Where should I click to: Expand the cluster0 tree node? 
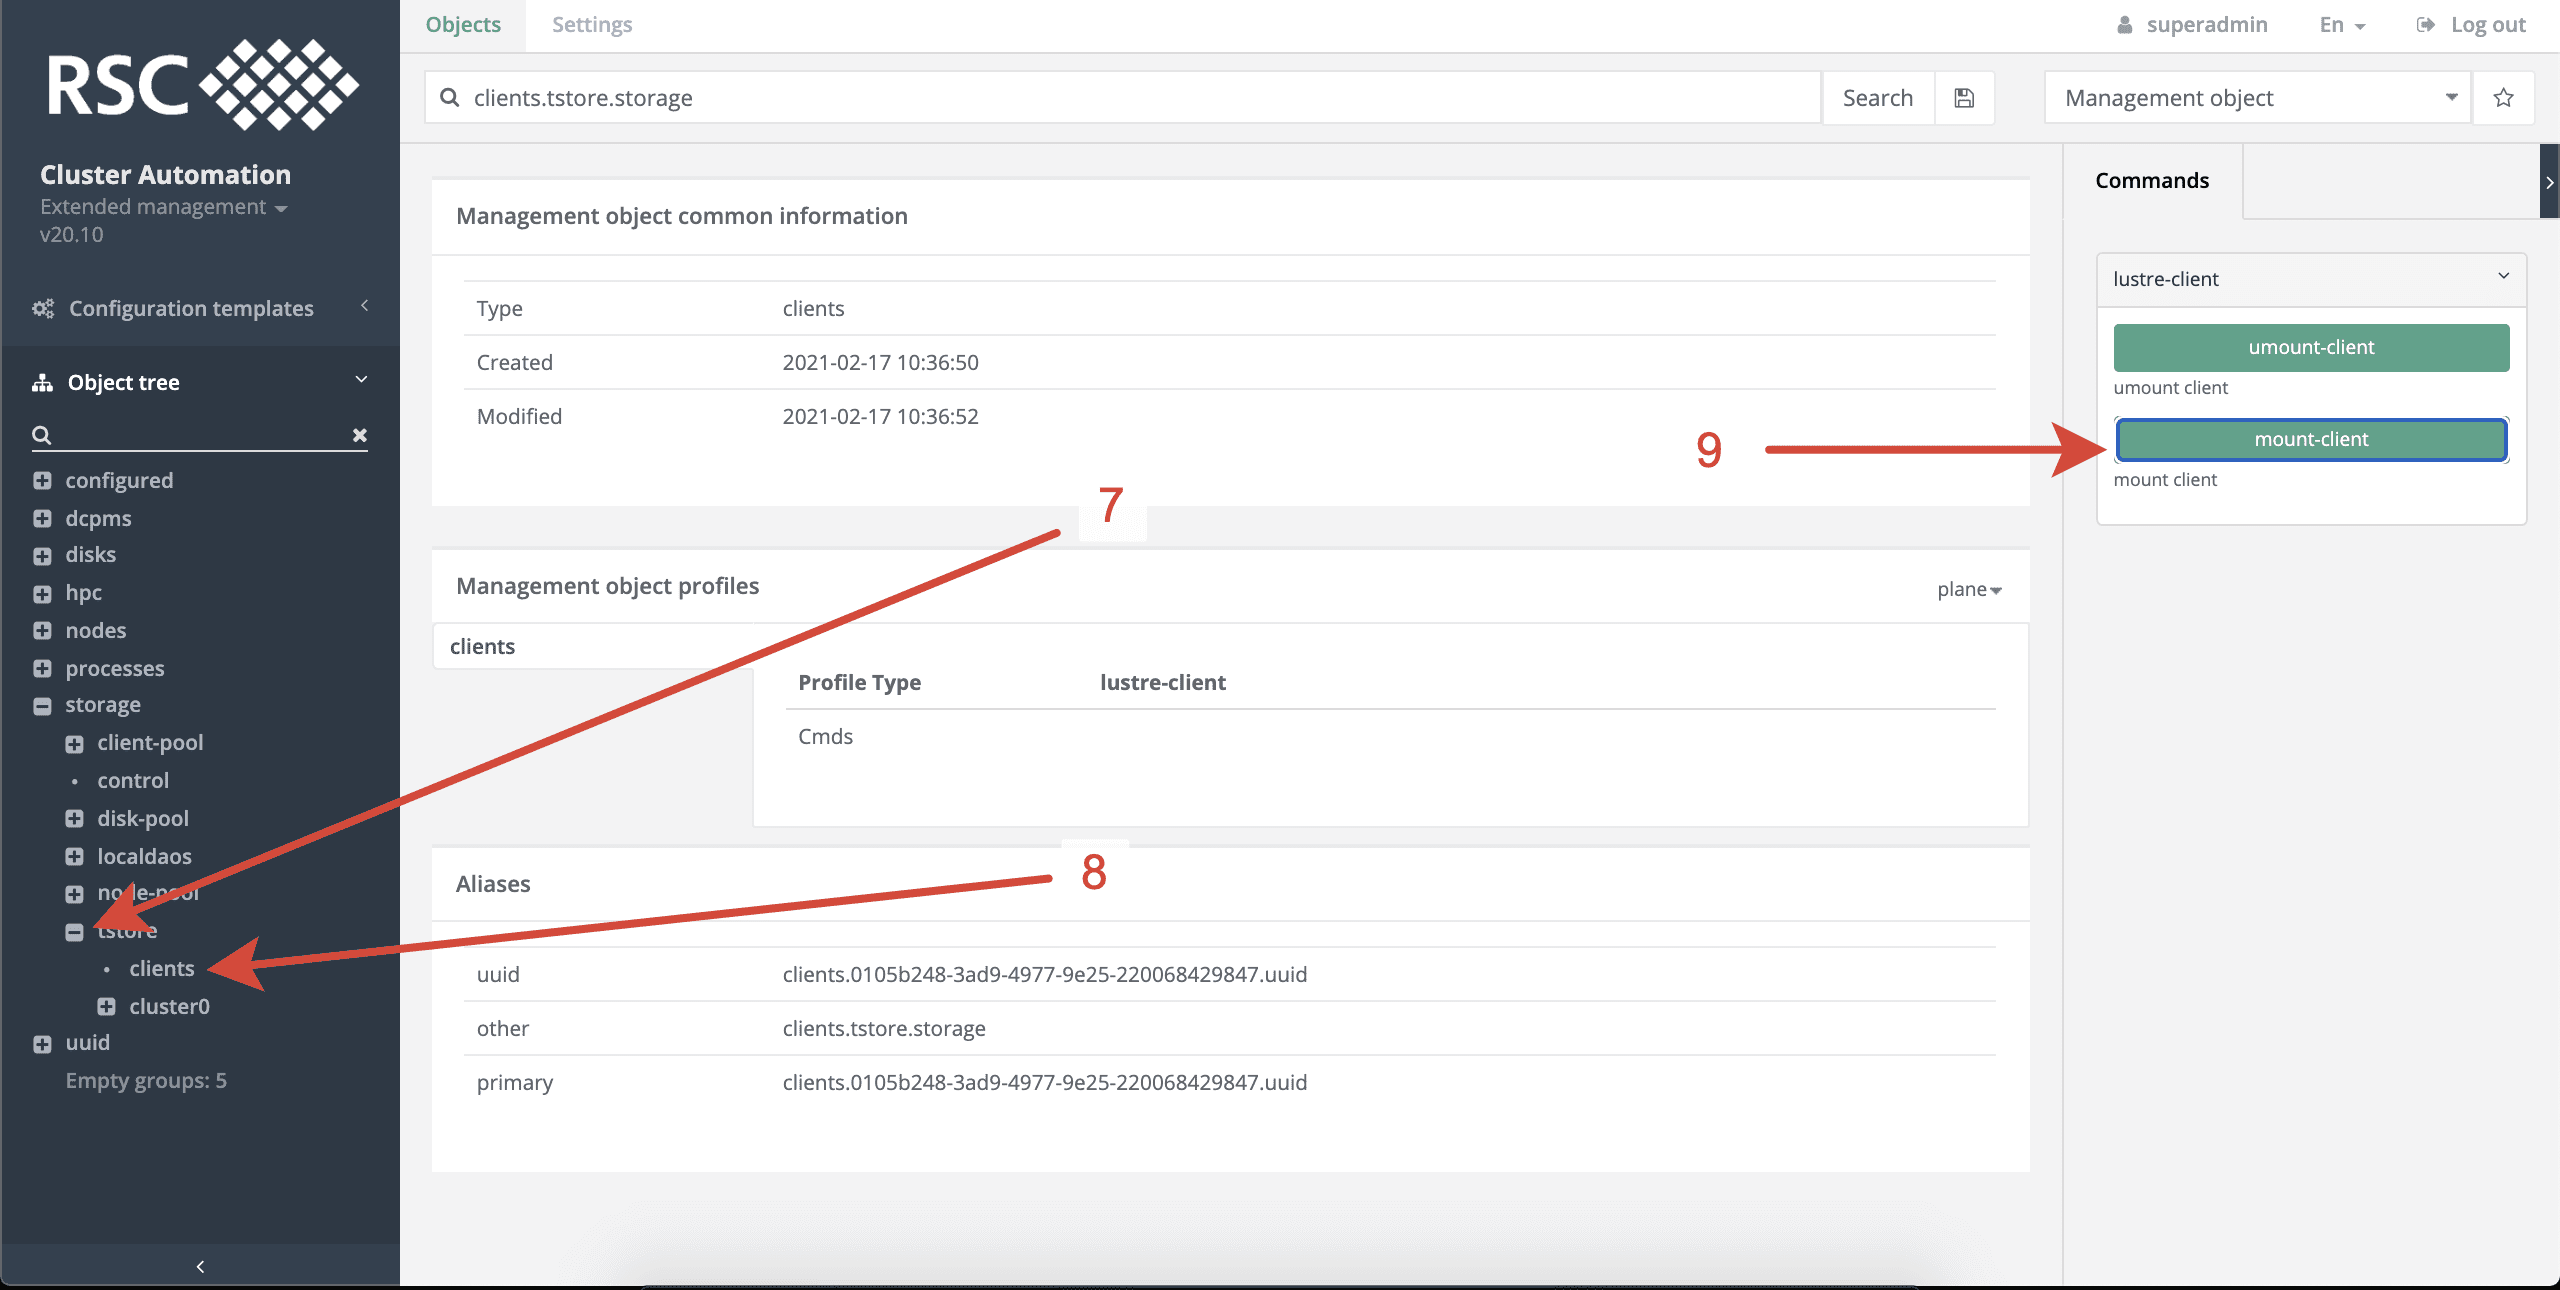pyautogui.click(x=106, y=1006)
